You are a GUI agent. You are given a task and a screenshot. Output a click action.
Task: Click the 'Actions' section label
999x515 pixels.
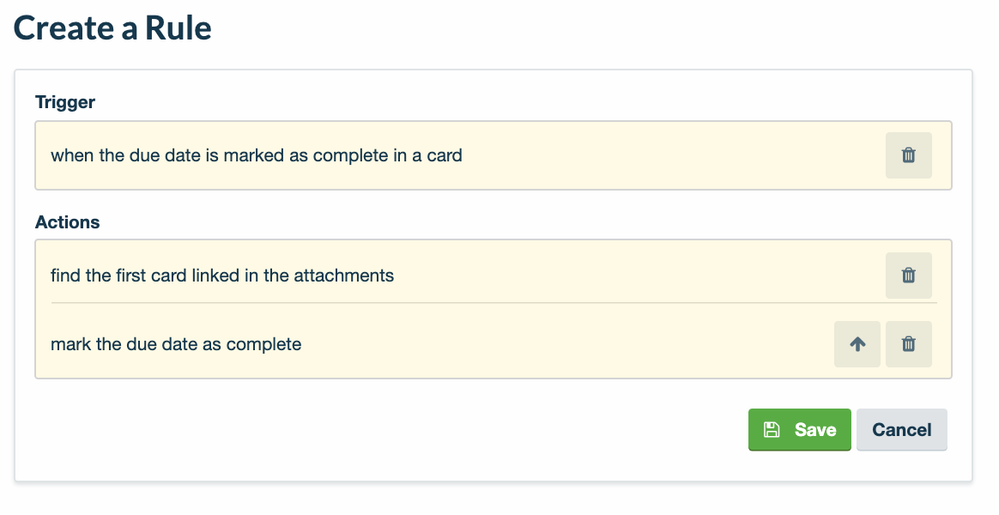67,222
